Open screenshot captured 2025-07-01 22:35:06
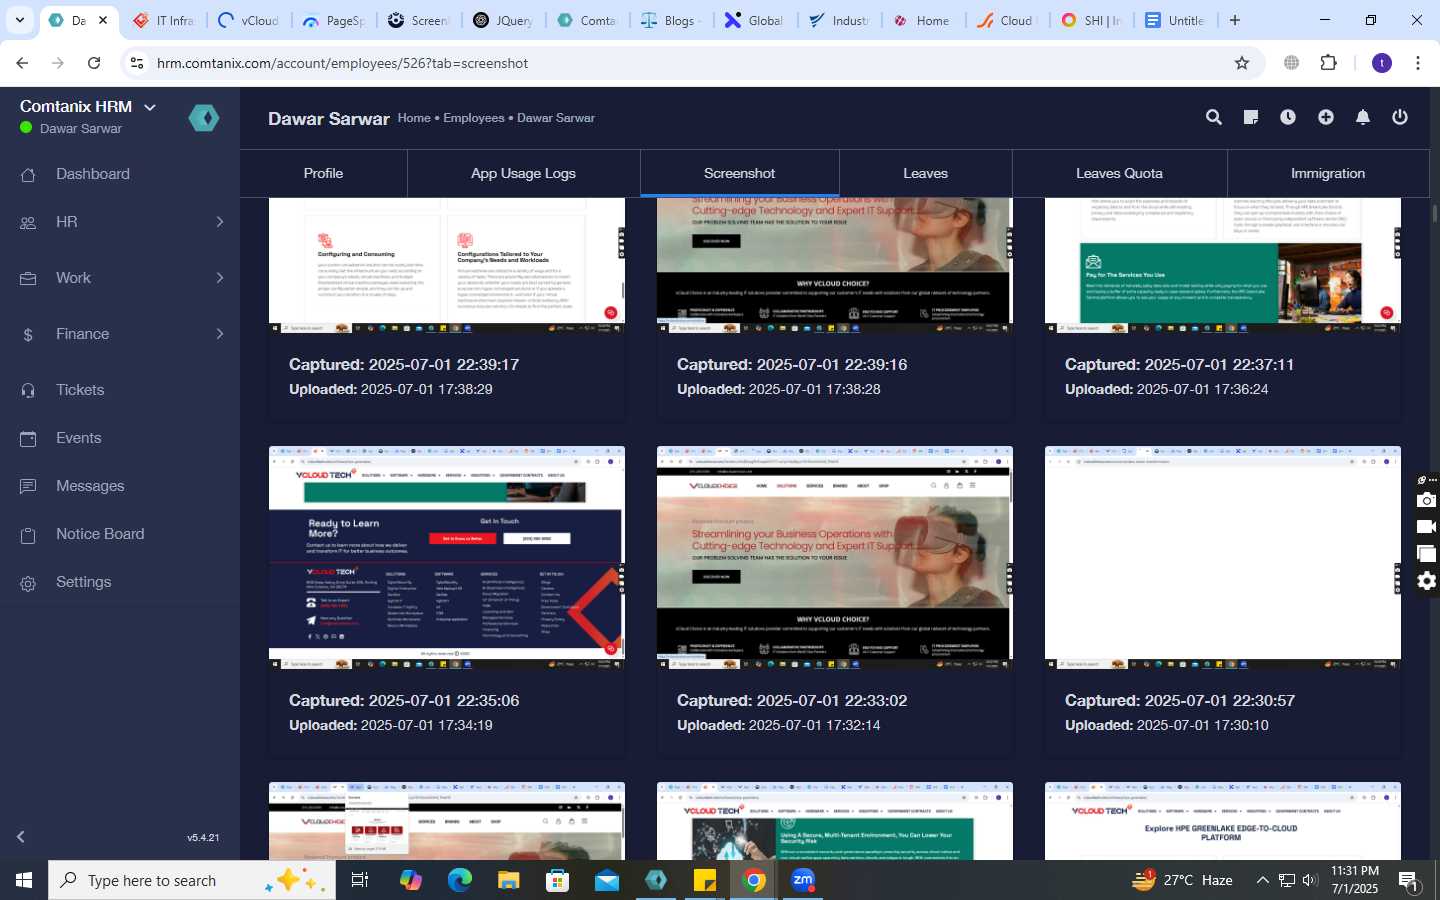Viewport: 1440px width, 900px height. tap(447, 557)
